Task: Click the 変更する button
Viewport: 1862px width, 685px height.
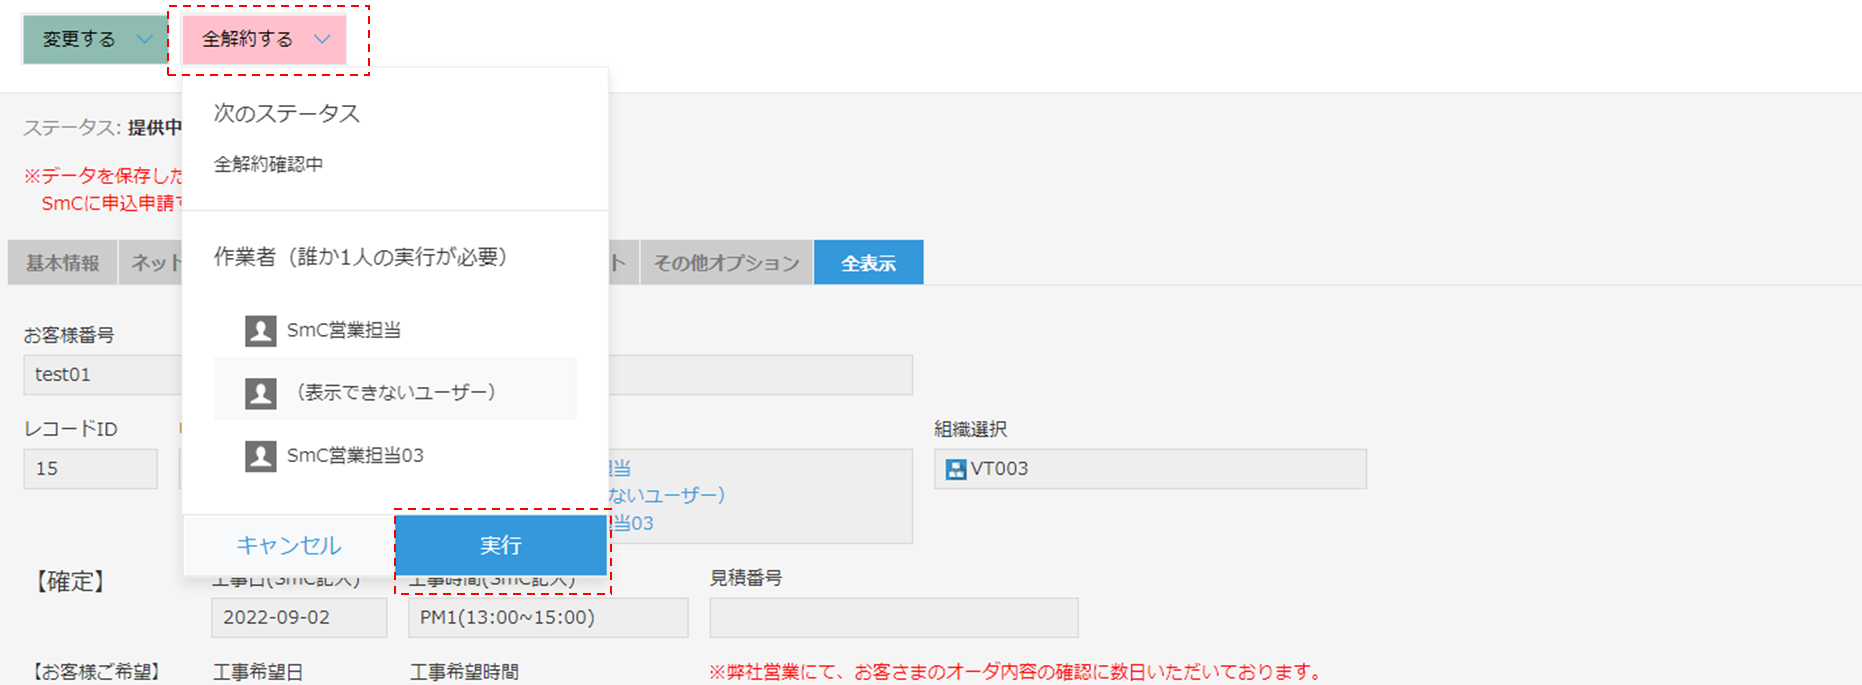Action: [95, 39]
